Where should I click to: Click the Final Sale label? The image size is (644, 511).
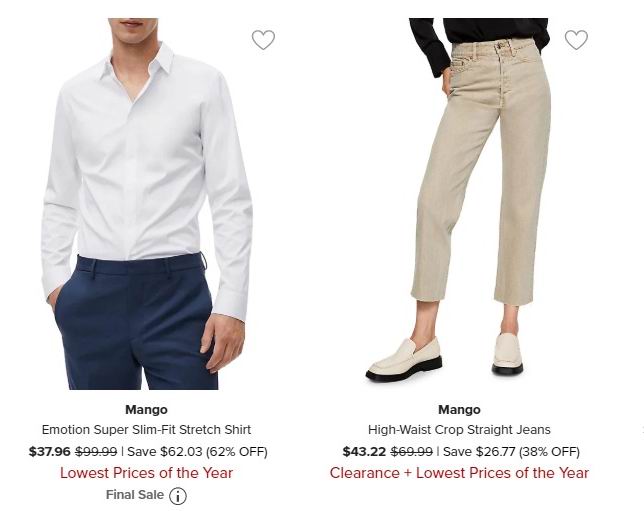click(135, 495)
